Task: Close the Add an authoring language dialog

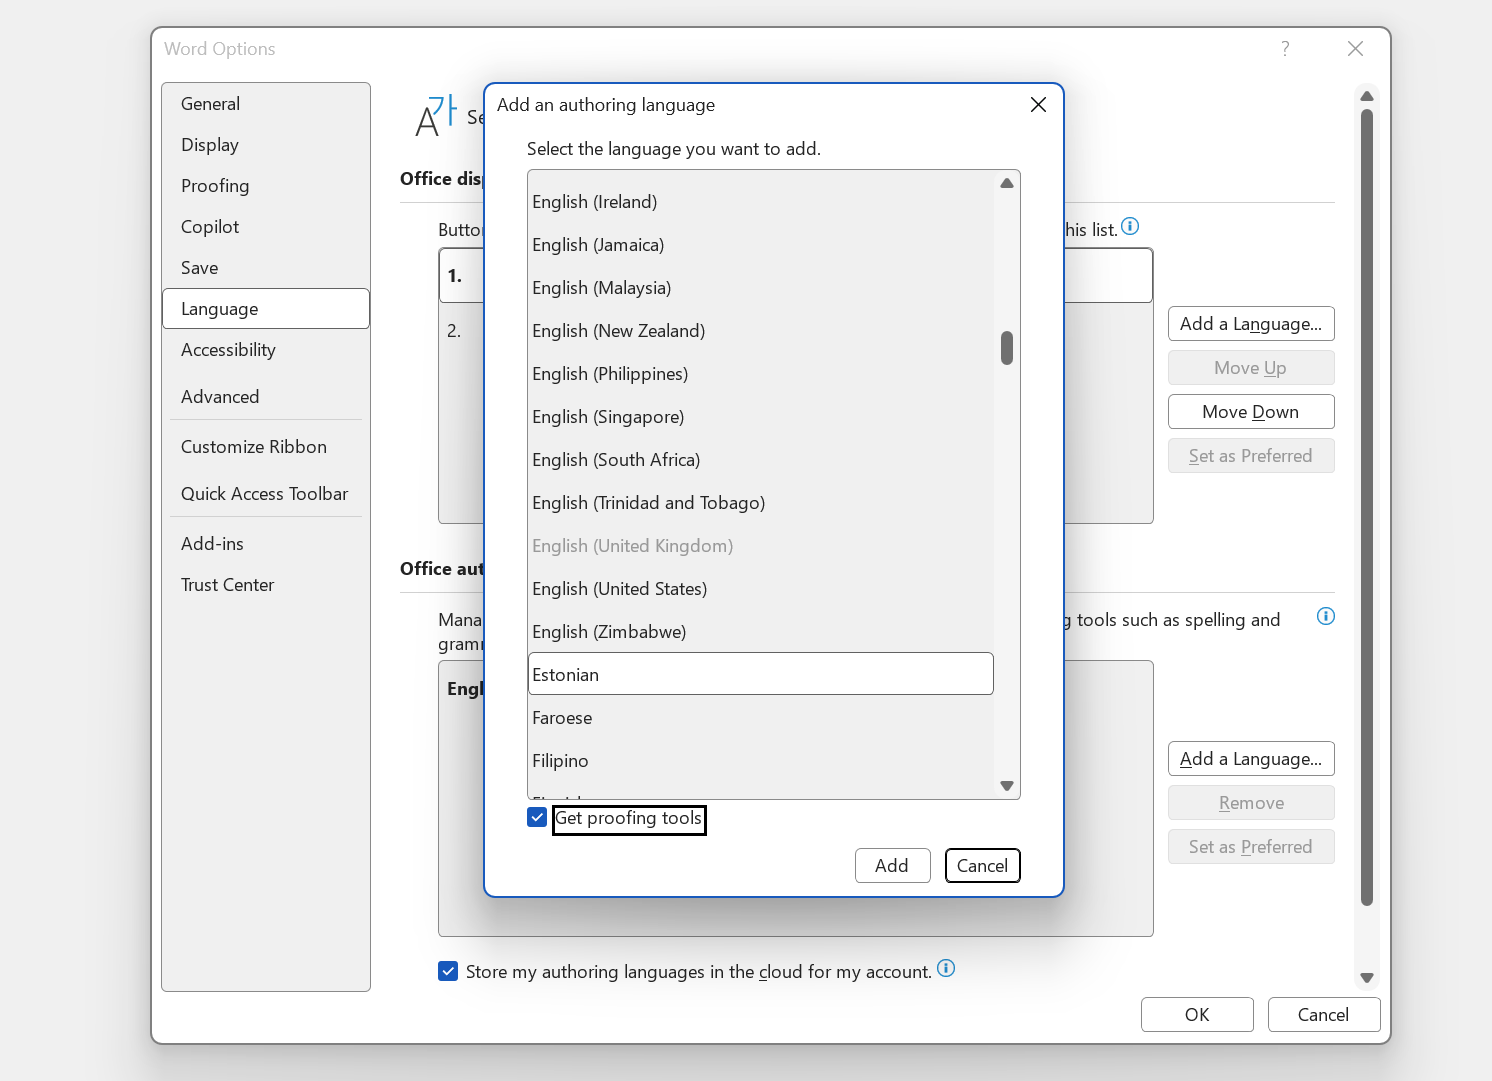Action: pyautogui.click(x=1038, y=105)
